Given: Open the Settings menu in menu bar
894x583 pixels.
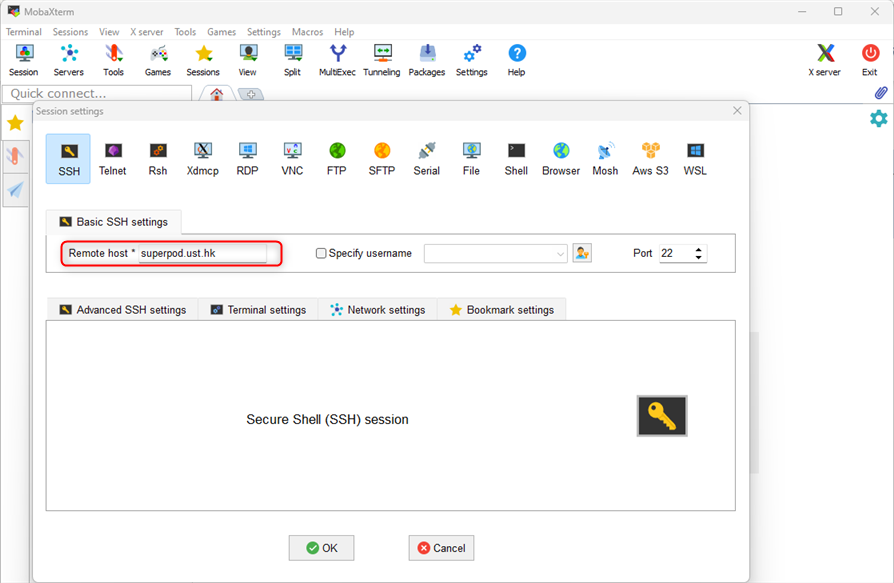Looking at the screenshot, I should pos(263,32).
